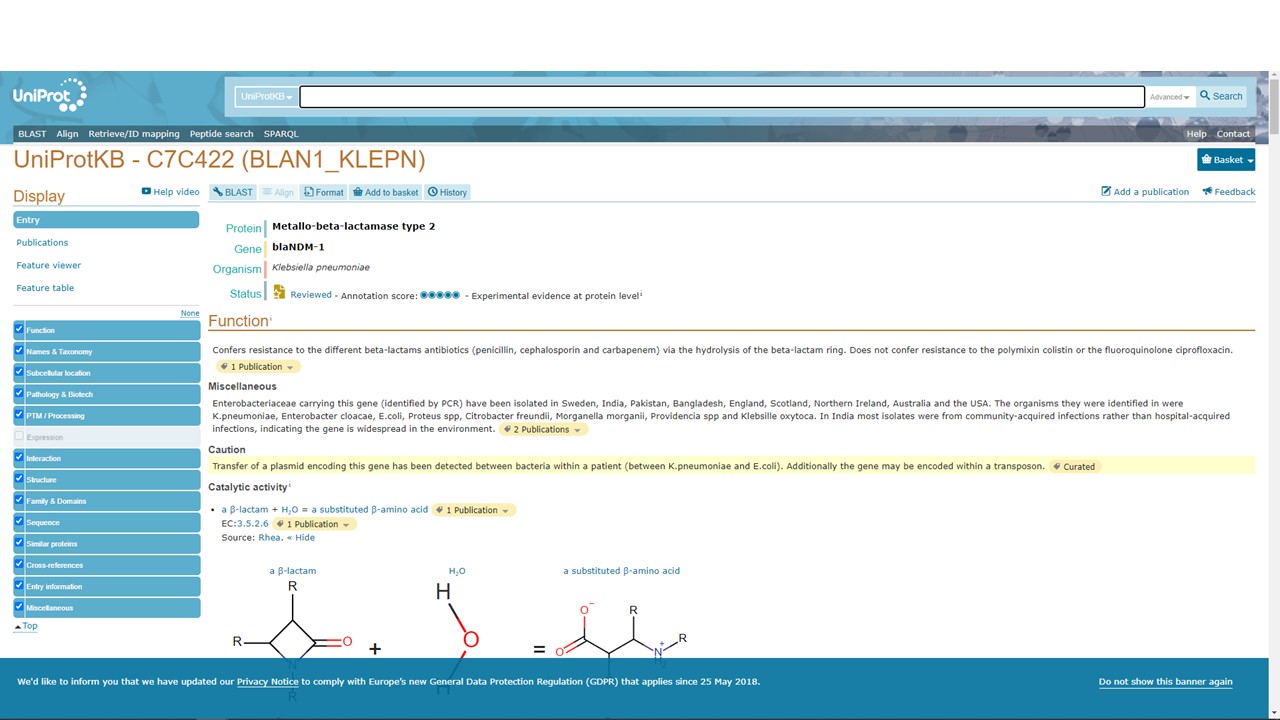Click the annotation score circles
Image resolution: width=1280 pixels, height=720 pixels.
point(440,295)
